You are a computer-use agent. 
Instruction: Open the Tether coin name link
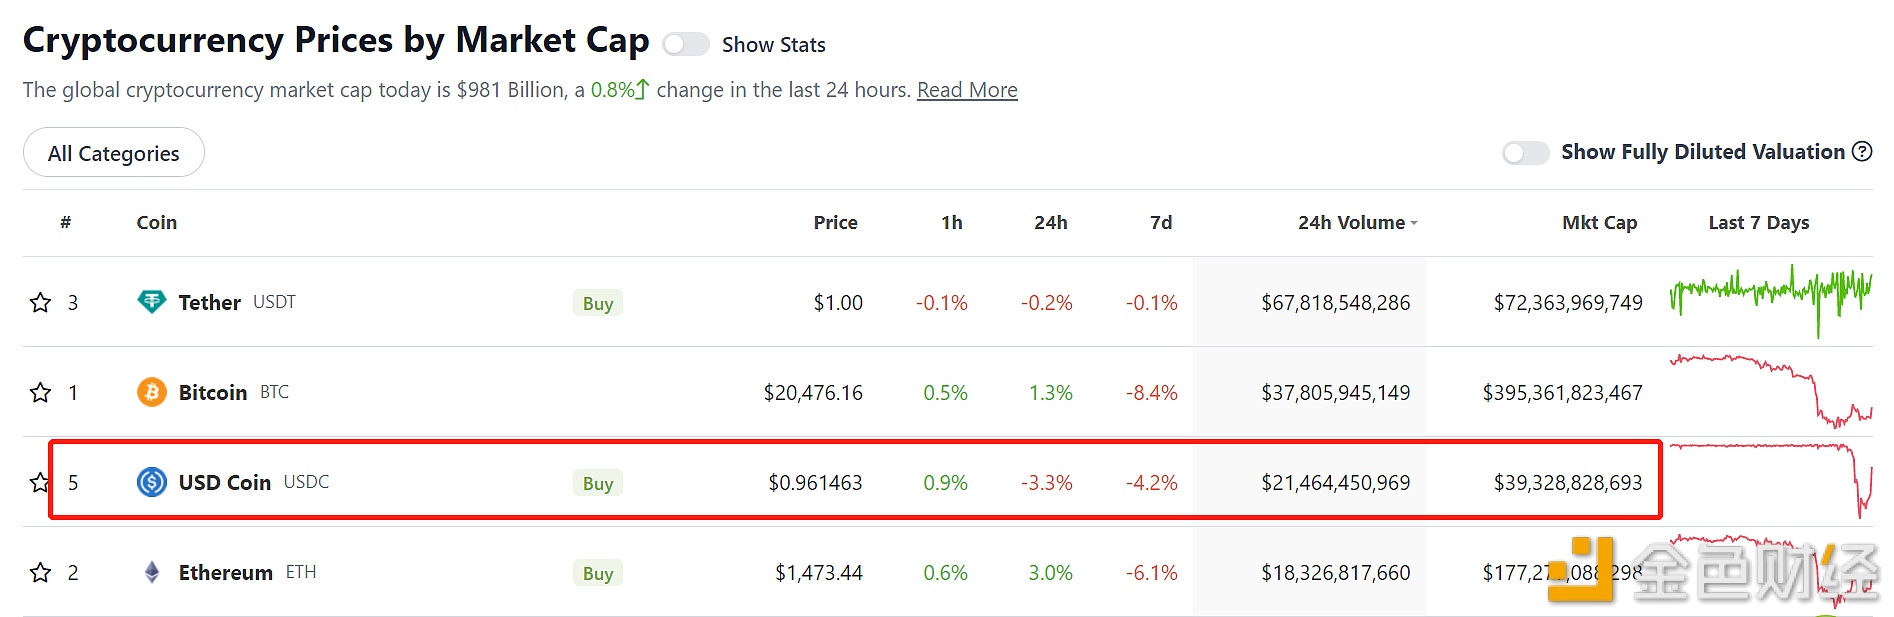pos(210,302)
